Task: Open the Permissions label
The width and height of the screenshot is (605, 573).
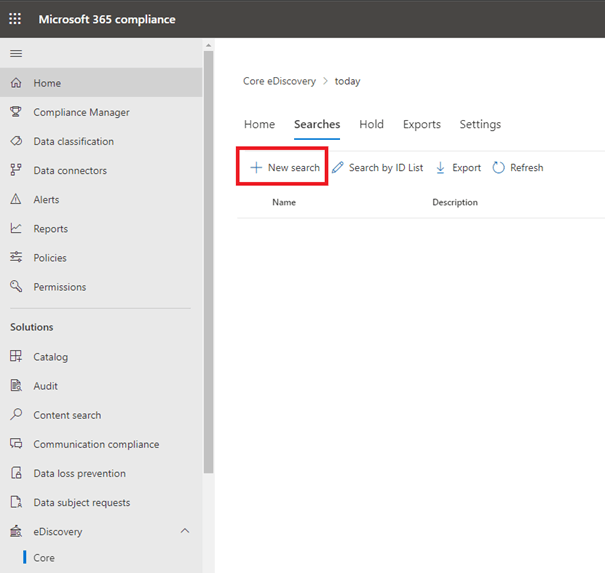Action: (60, 287)
